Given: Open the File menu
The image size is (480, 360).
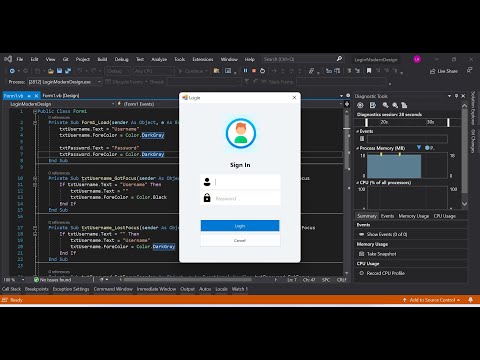Looking at the screenshot, I should tap(20, 59).
